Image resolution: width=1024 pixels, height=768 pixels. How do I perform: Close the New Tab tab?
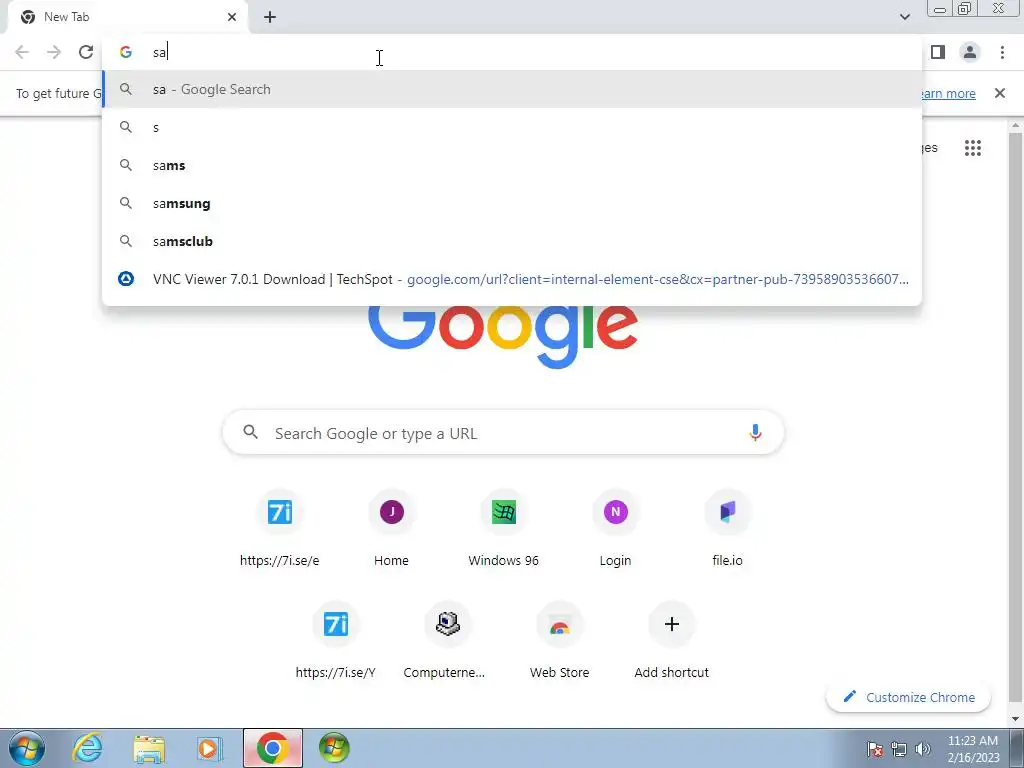click(x=232, y=17)
